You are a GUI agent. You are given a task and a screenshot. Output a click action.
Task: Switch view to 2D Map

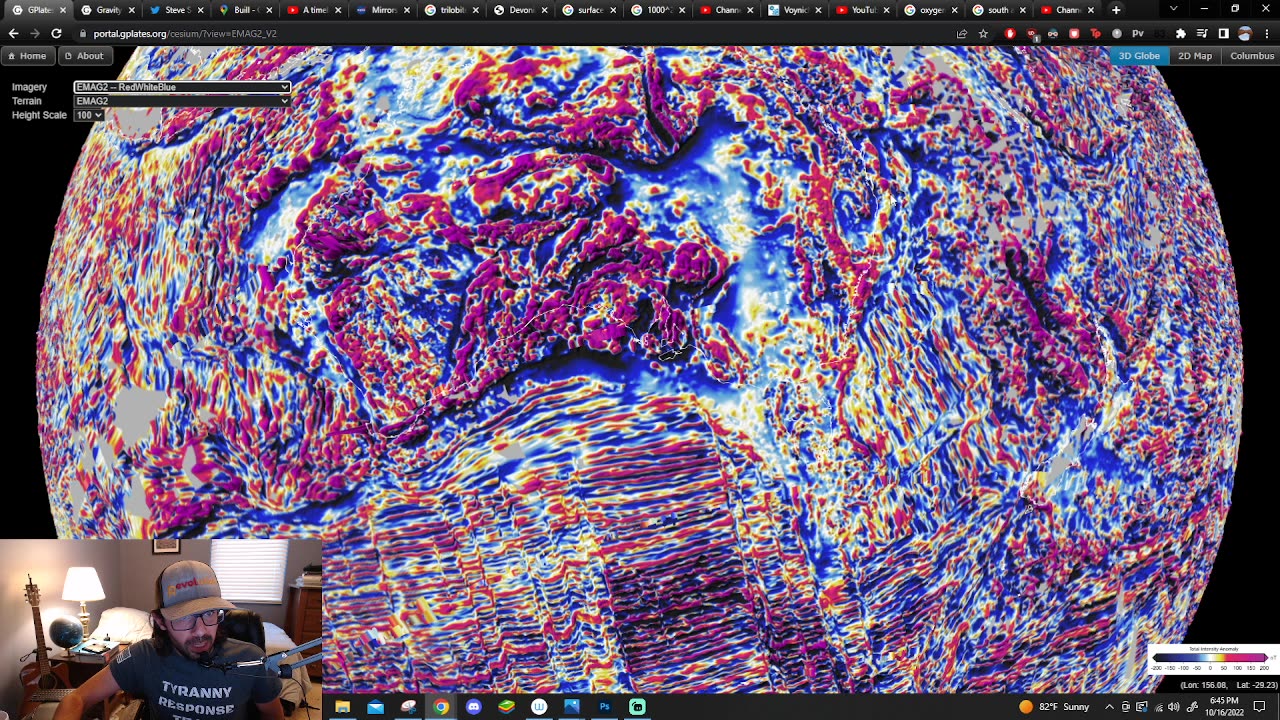click(x=1195, y=56)
